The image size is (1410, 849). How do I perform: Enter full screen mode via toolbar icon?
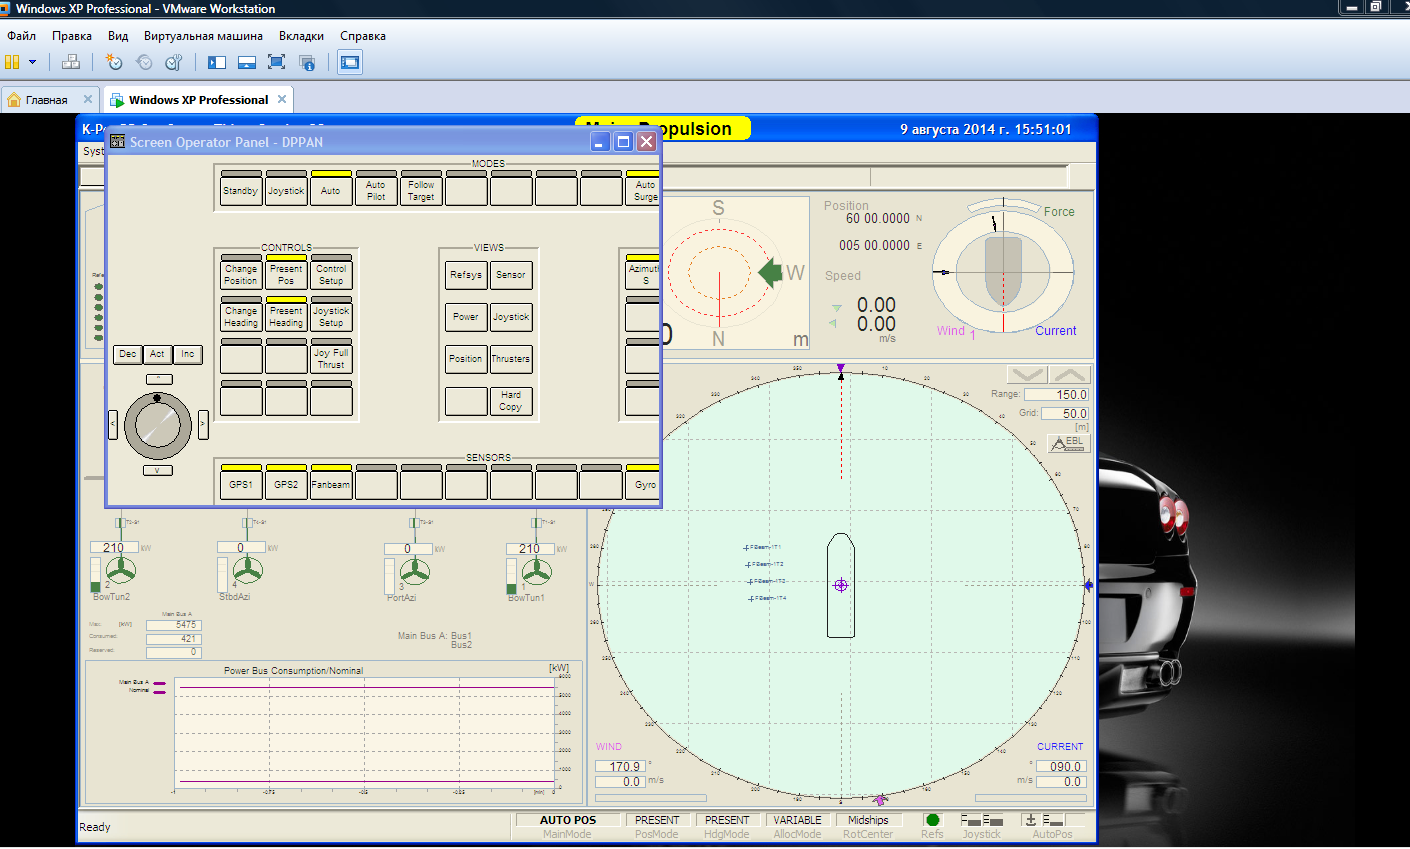(277, 62)
